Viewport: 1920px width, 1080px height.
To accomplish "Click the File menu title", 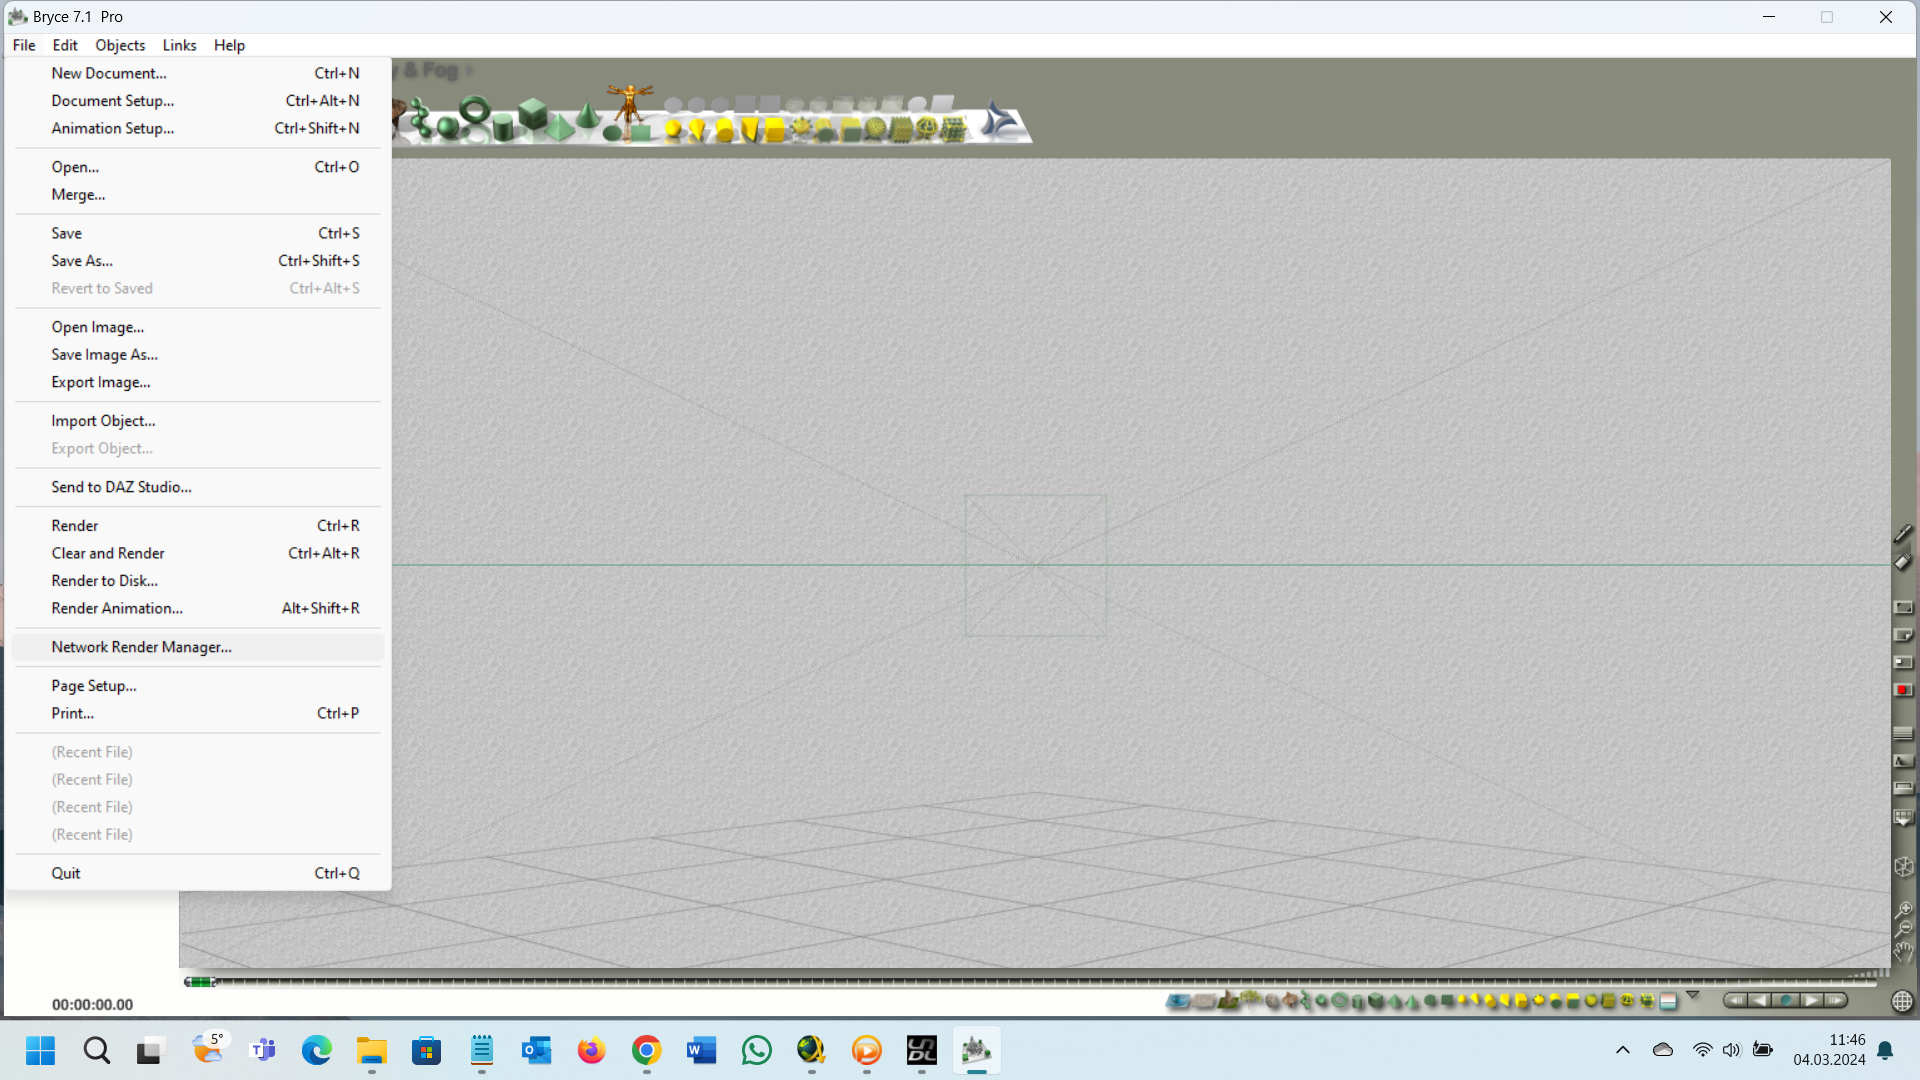I will 24,45.
